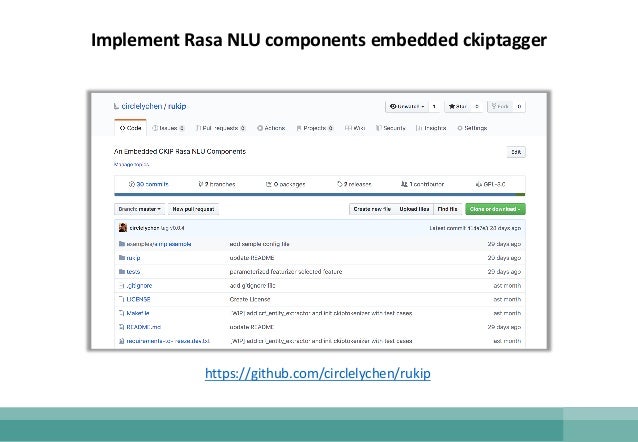Switch to the Wiki tab
The height and width of the screenshot is (442, 638).
(355, 128)
